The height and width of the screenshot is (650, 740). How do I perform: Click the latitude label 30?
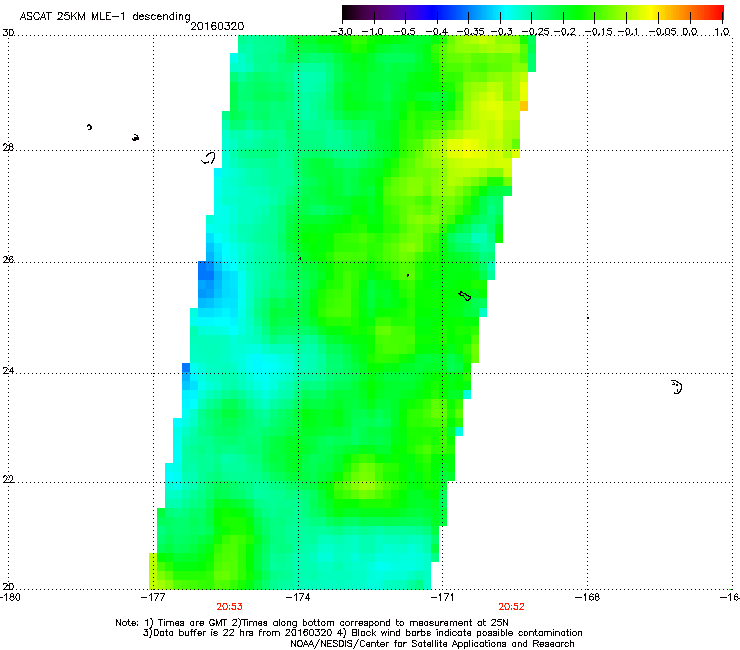pyautogui.click(x=8, y=33)
